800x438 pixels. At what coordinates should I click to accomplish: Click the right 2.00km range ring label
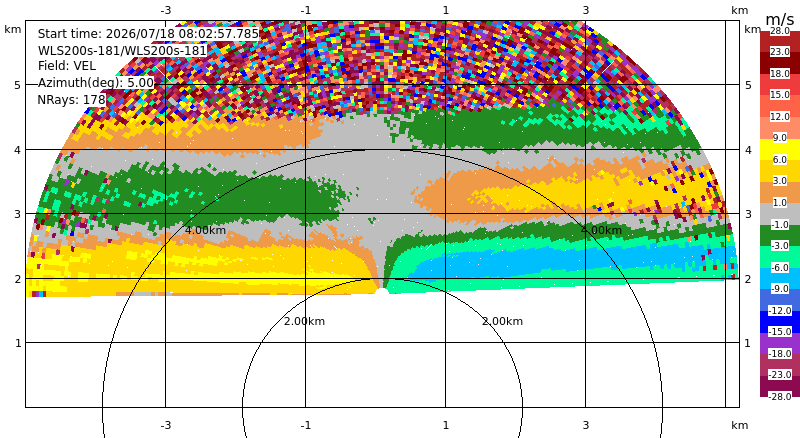pos(503,321)
